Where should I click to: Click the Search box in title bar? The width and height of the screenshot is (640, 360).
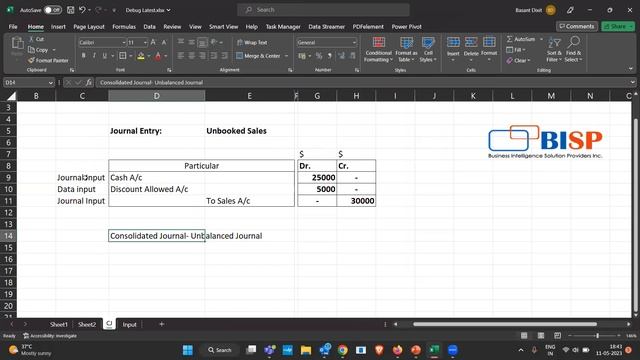323,10
